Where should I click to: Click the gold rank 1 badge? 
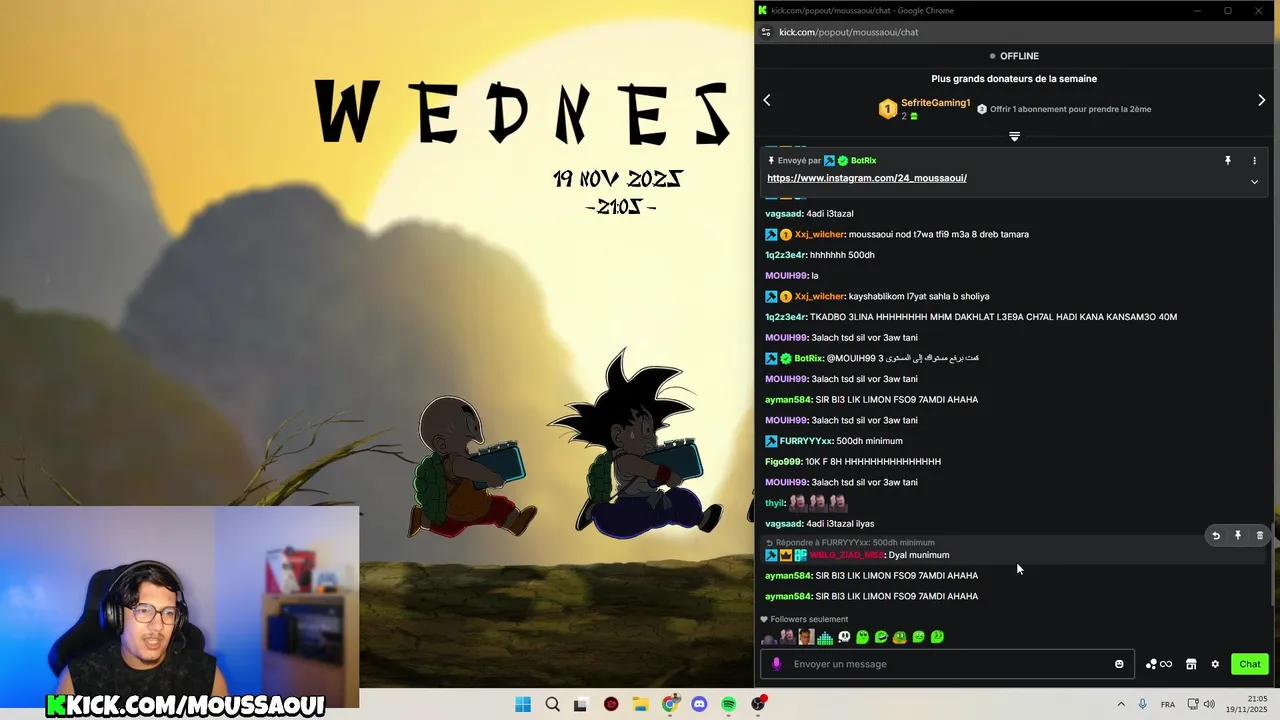click(888, 109)
